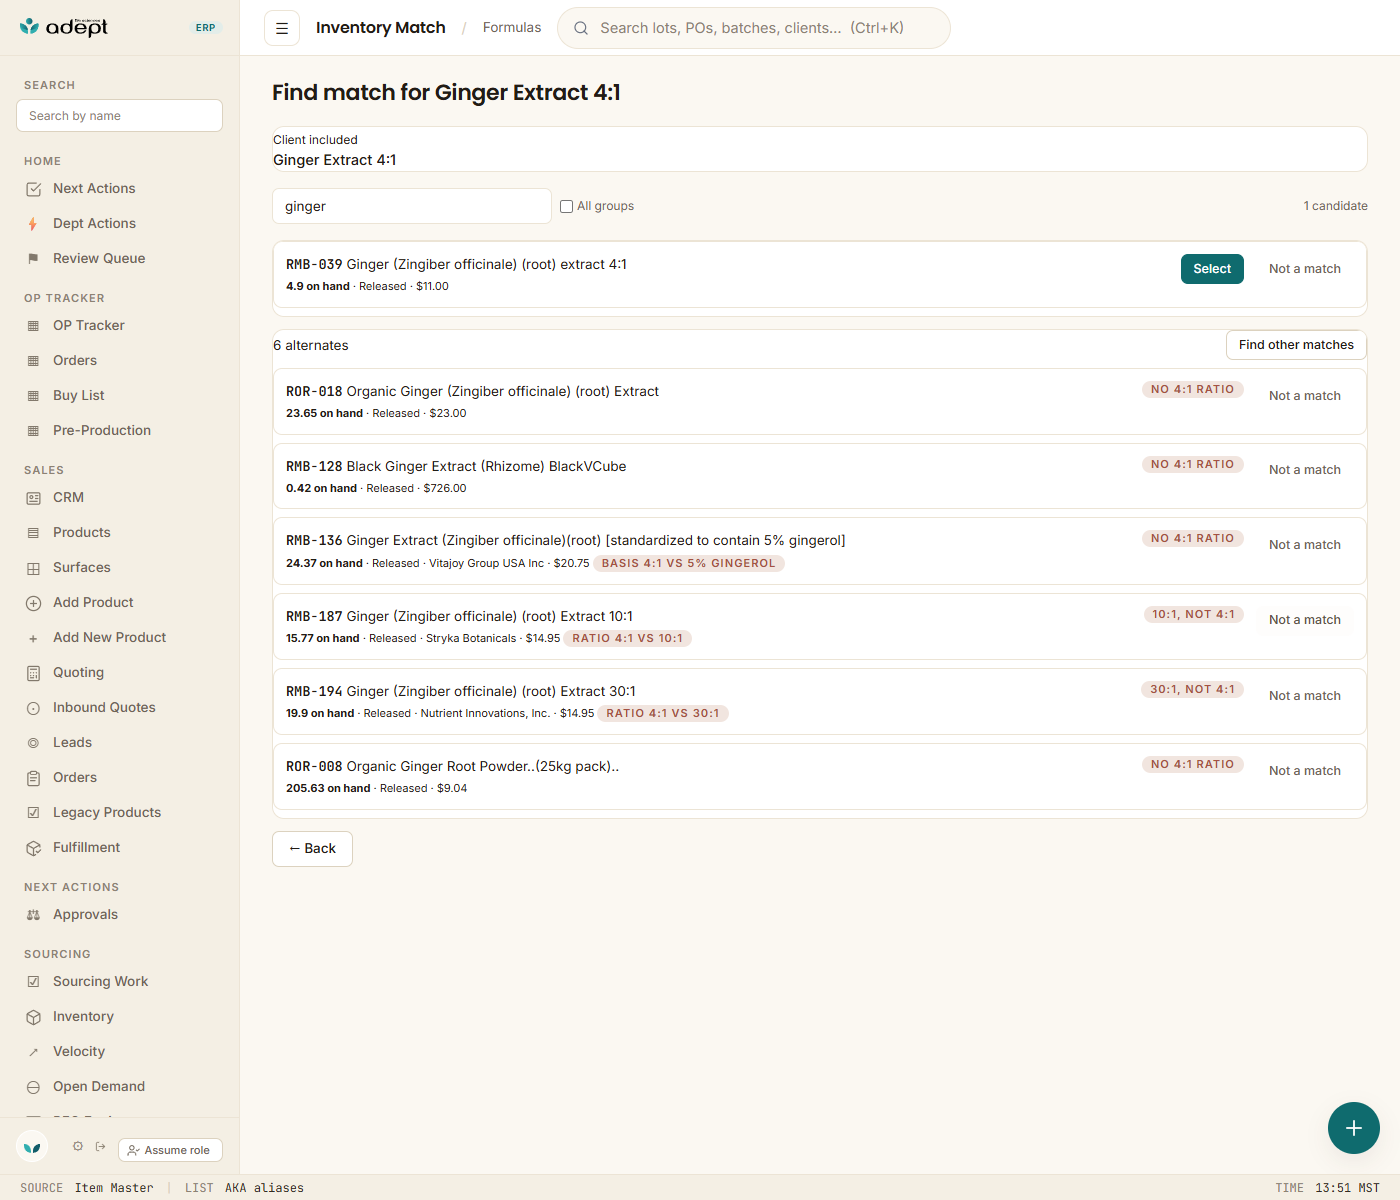Click the logout arrow icon
The width and height of the screenshot is (1400, 1200).
[x=100, y=1147]
